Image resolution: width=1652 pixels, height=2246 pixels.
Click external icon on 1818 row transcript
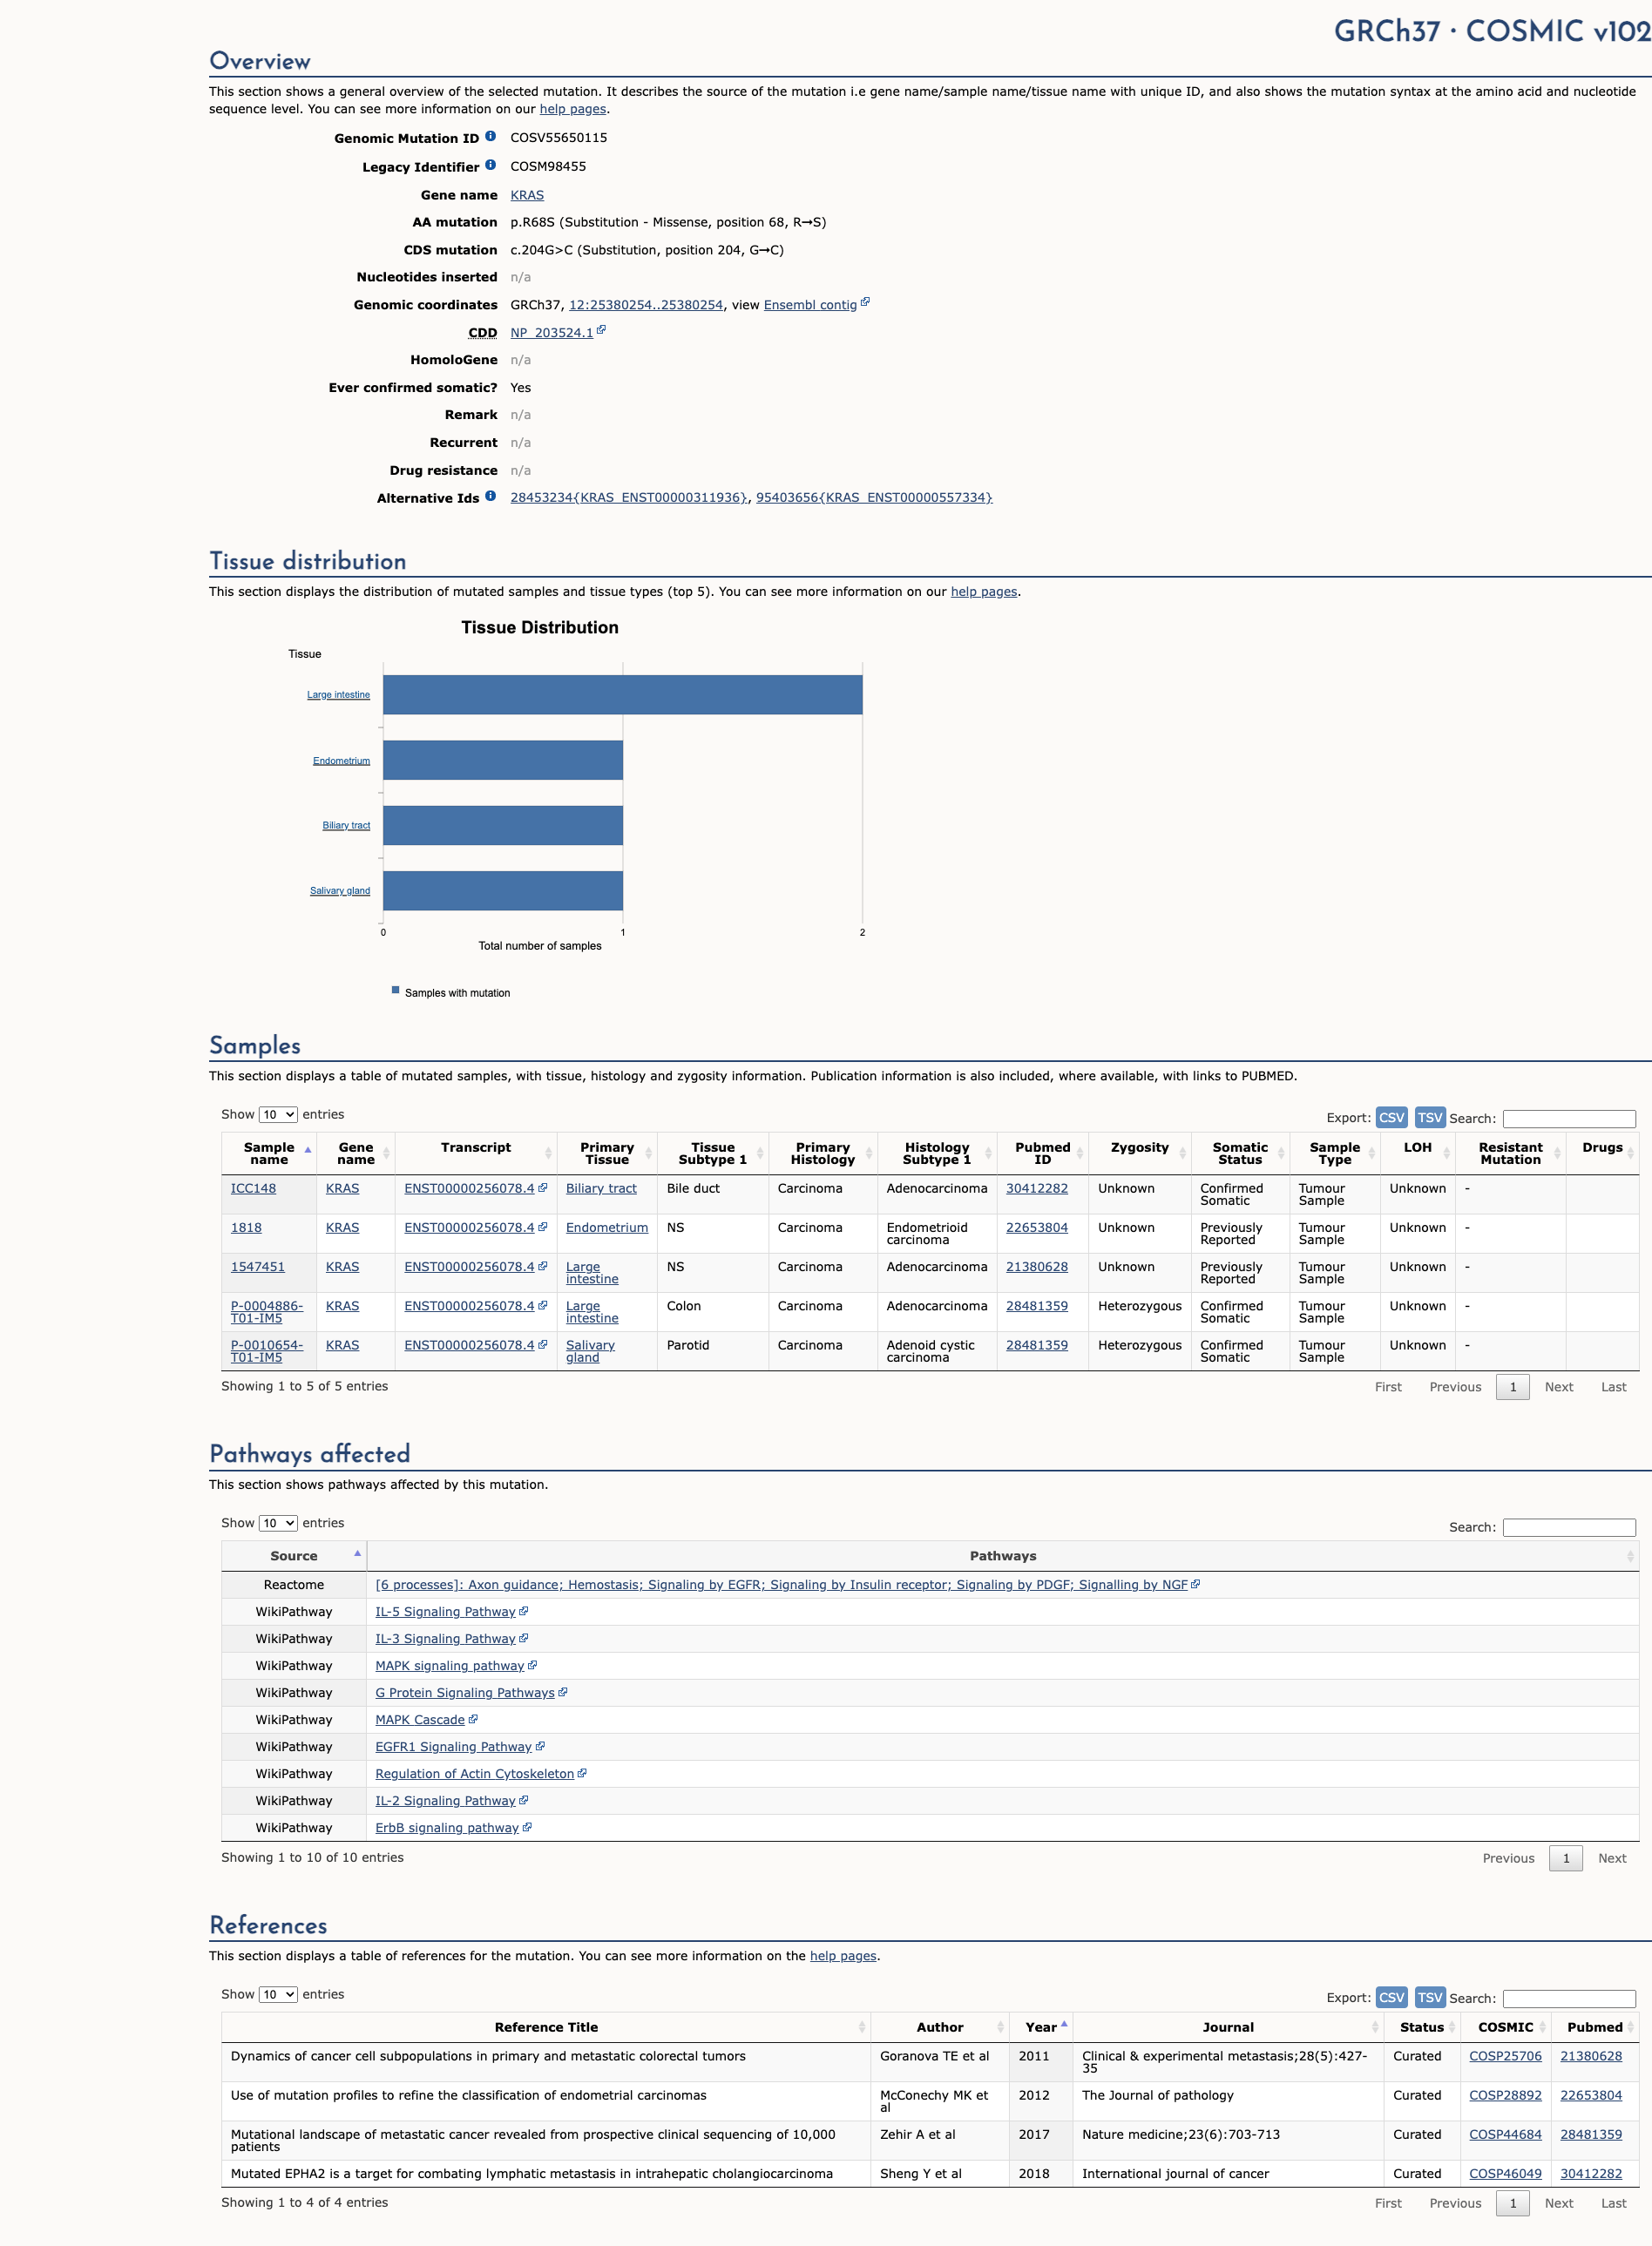(543, 1226)
